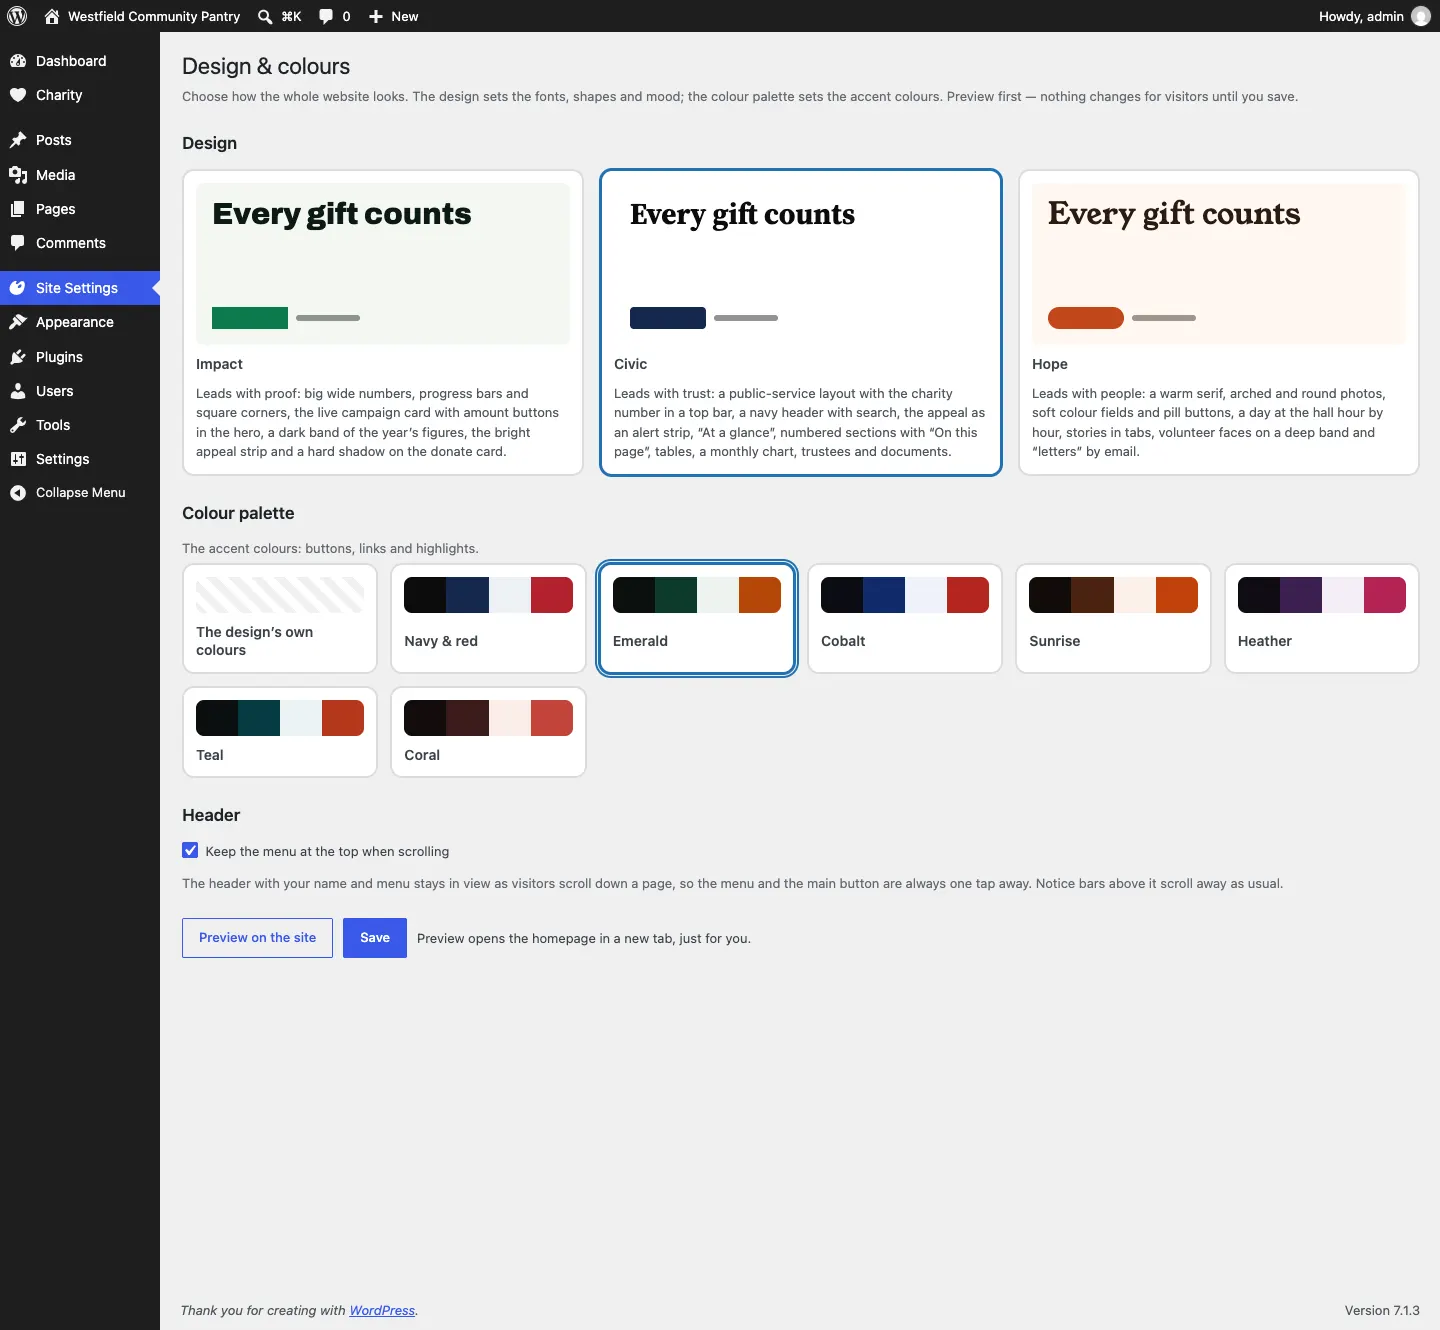Click the Collapse Menu arrow icon
The image size is (1440, 1330).
pyautogui.click(x=18, y=493)
